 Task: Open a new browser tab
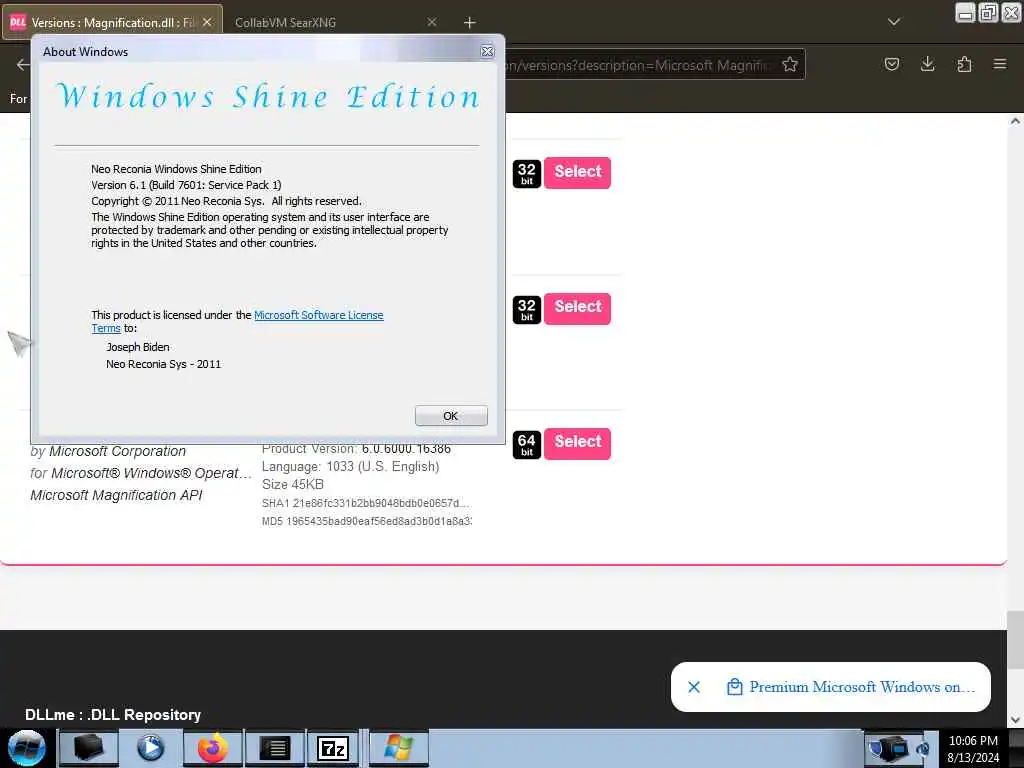pyautogui.click(x=470, y=23)
